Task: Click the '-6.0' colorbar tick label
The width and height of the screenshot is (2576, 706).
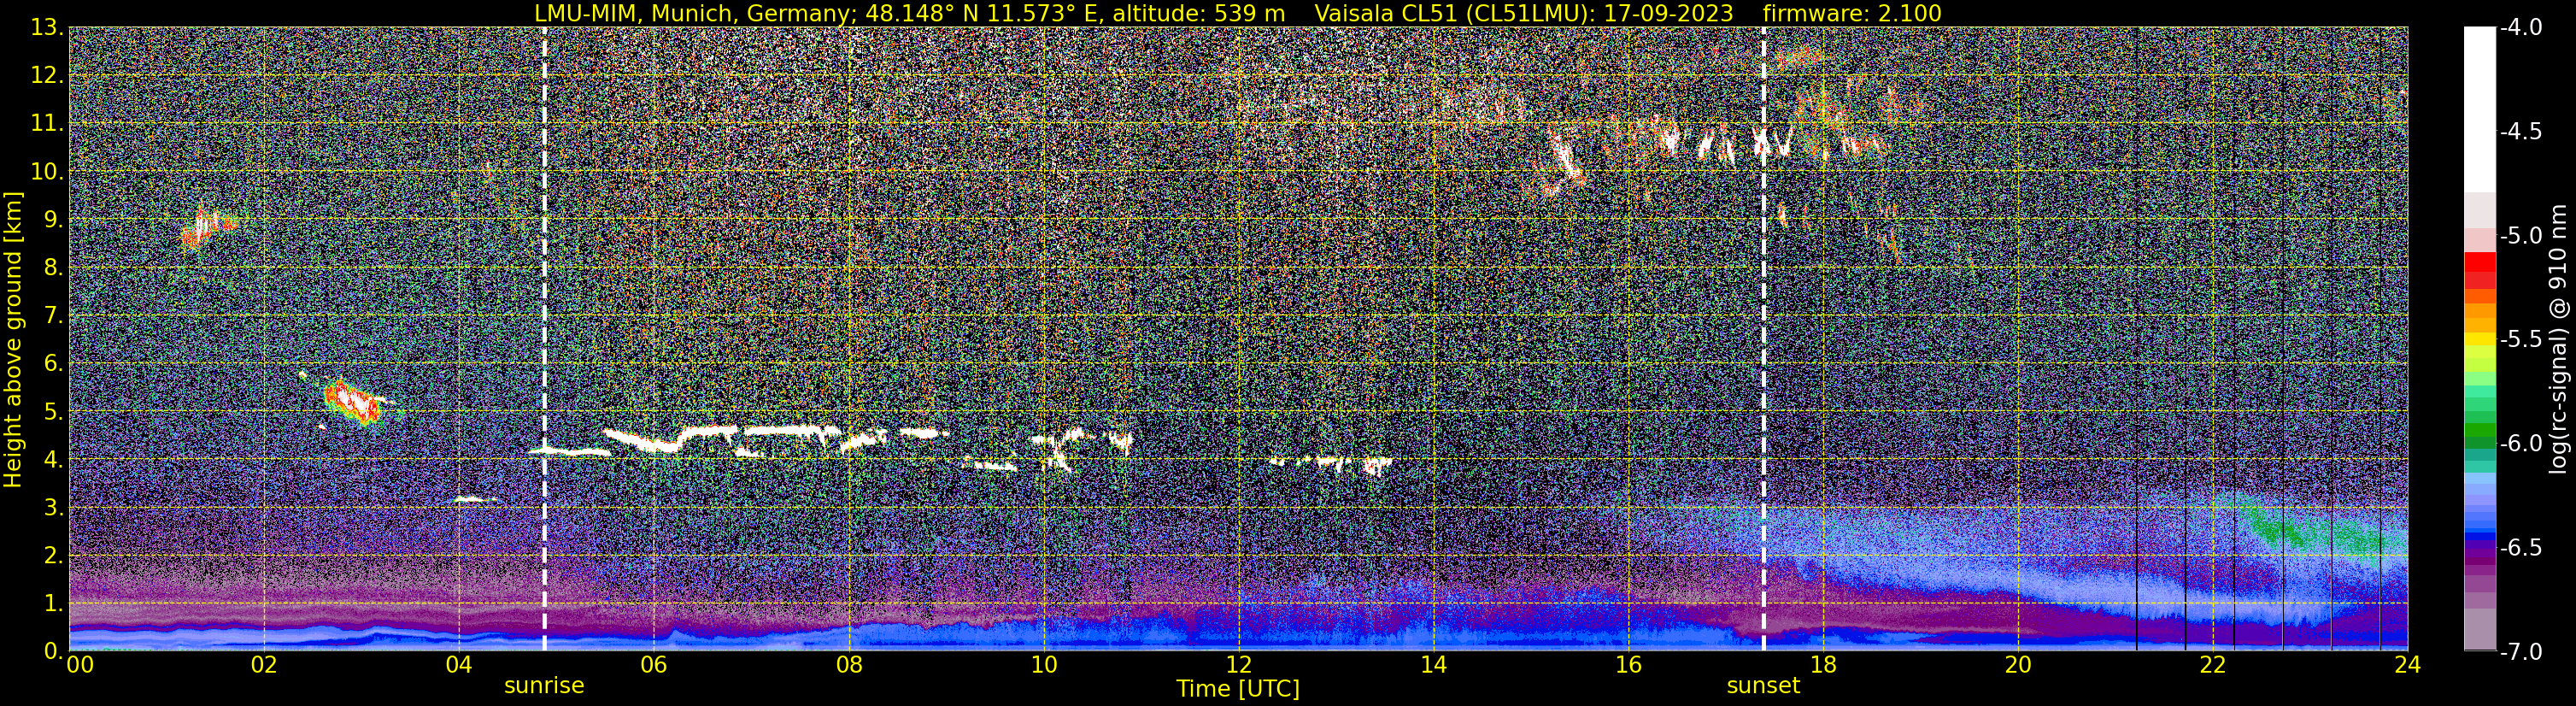Action: [2520, 444]
